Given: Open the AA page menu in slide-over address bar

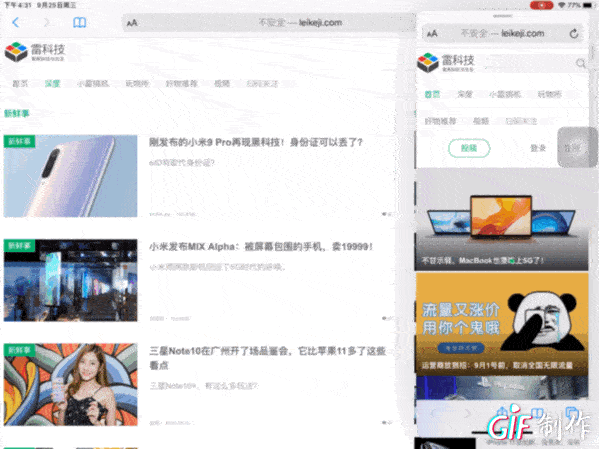Looking at the screenshot, I should [x=432, y=34].
